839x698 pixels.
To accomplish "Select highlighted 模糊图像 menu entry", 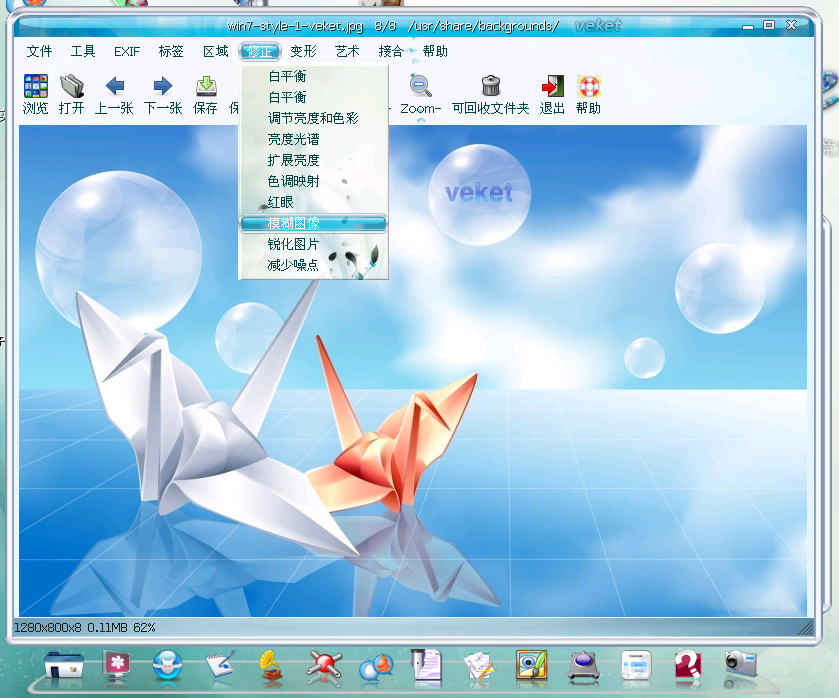I will (314, 223).
